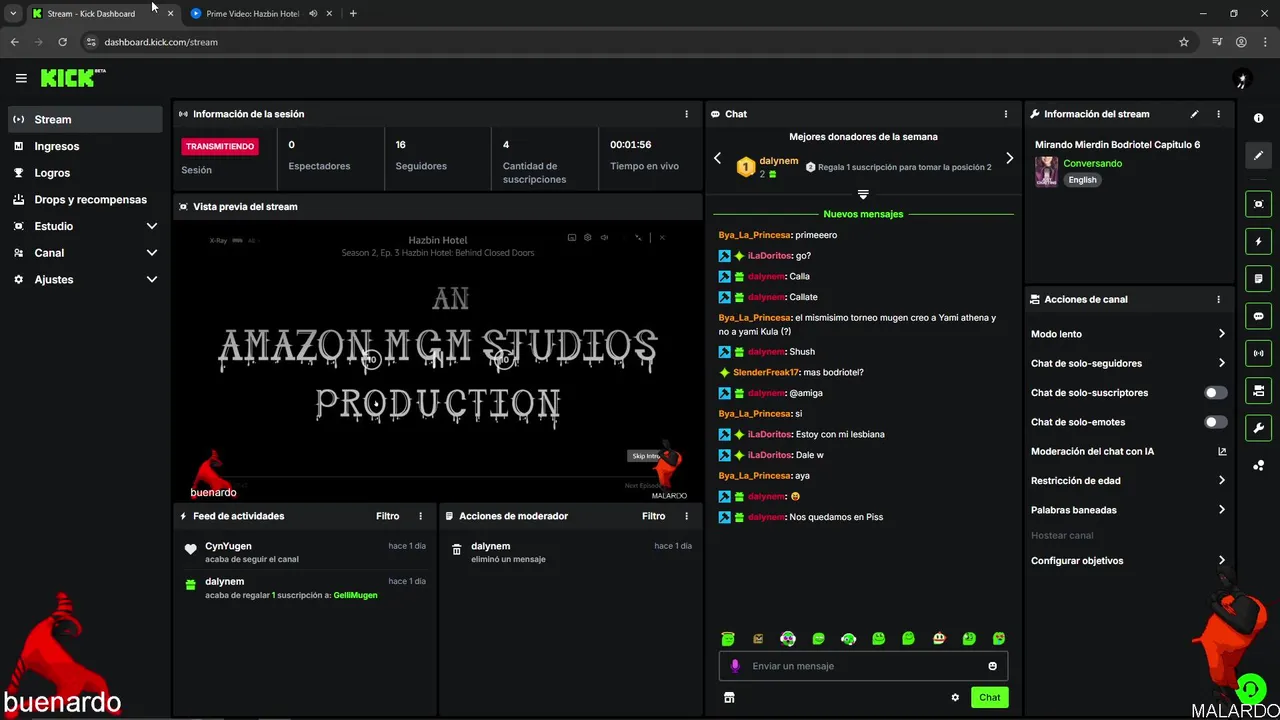Open options menu of Información del stream panel

[x=1218, y=114]
